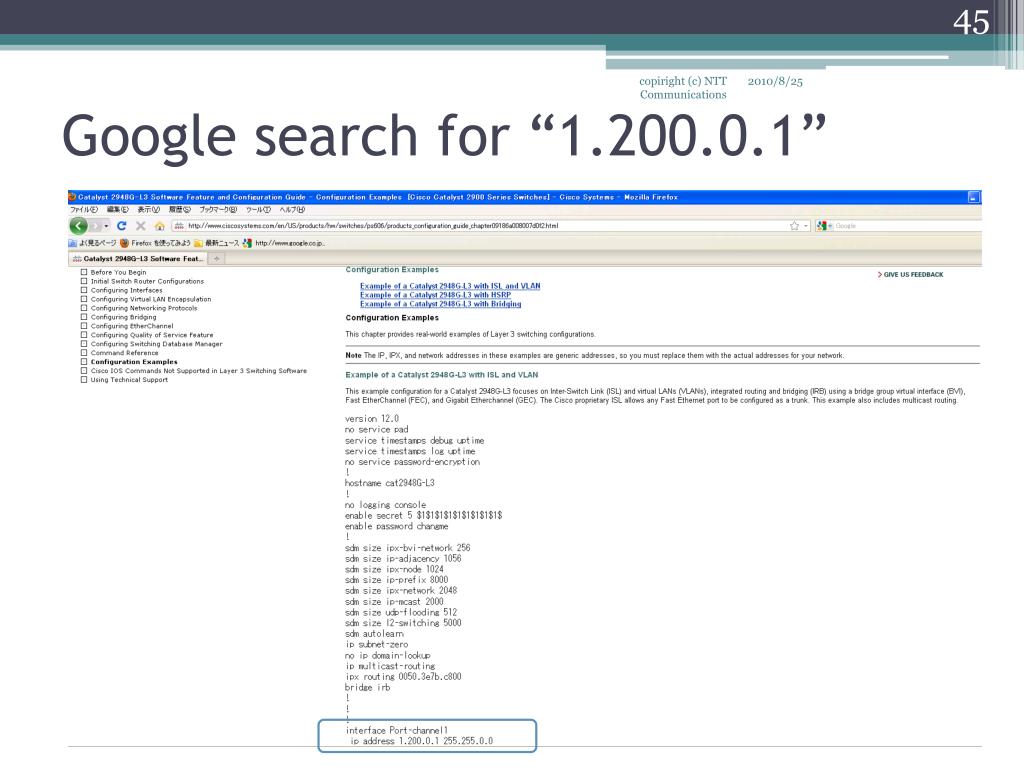Open the ツール (Tools) menu
Image resolution: width=1024 pixels, height=768 pixels.
258,210
